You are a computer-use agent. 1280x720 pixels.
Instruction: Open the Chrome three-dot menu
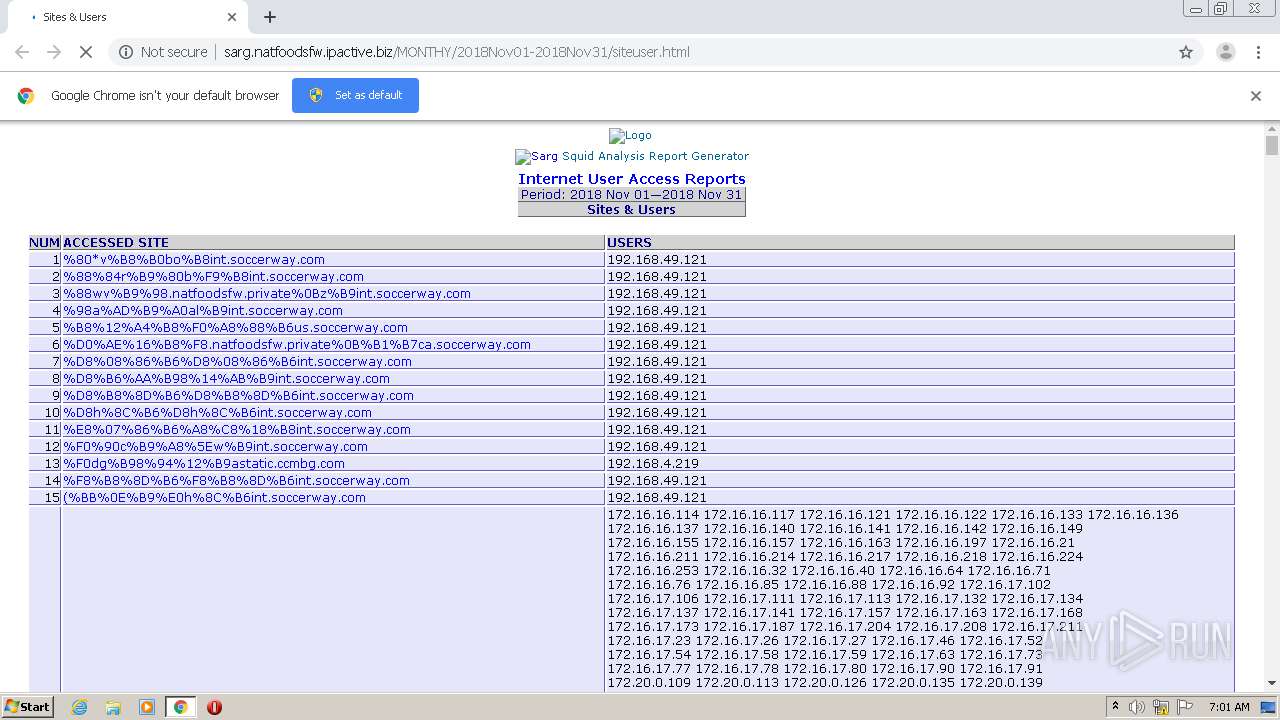coord(1258,52)
